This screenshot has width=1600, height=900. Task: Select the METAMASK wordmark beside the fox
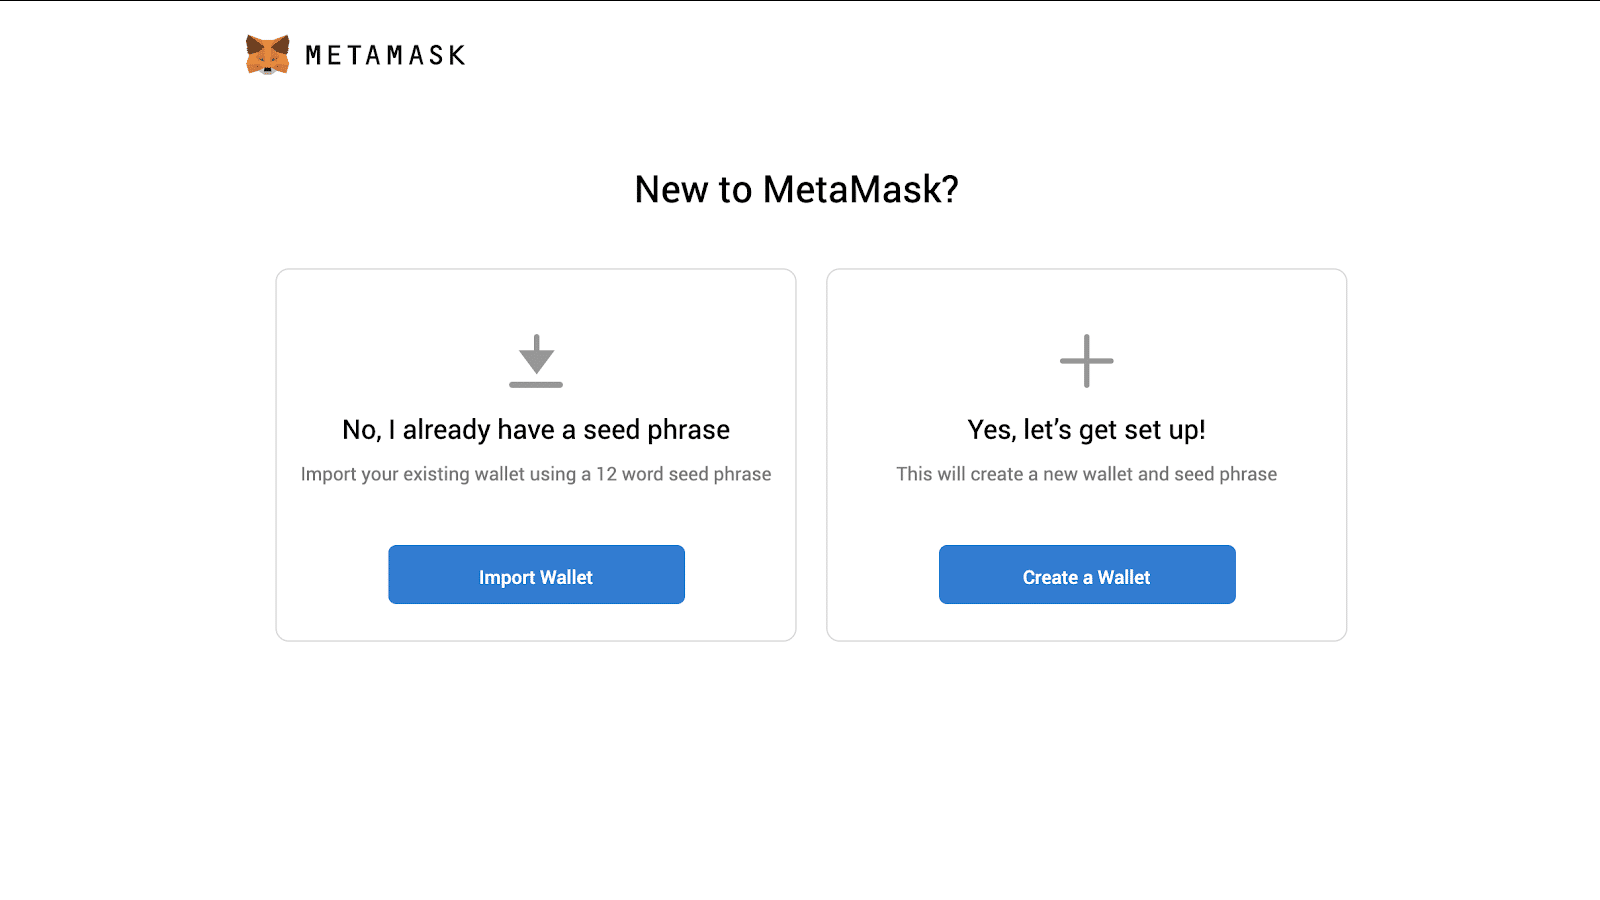(385, 56)
